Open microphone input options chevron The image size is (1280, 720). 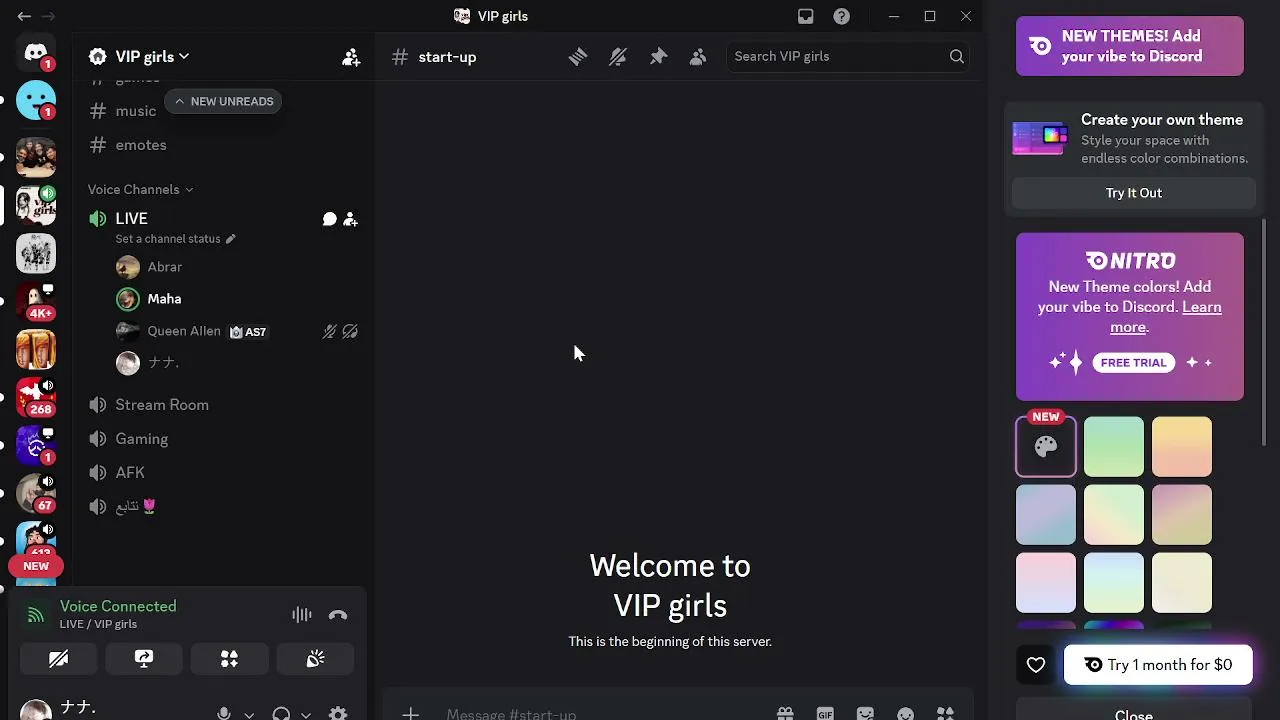(249, 714)
